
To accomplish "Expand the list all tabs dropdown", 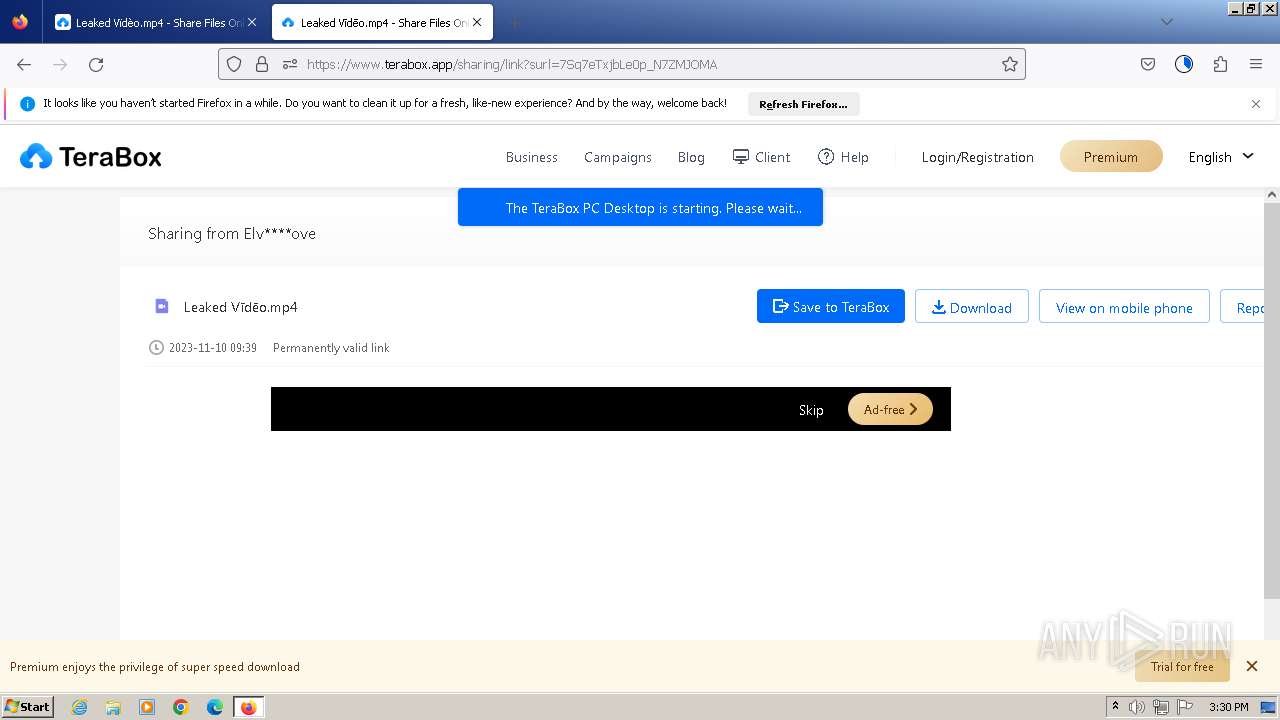I will point(1166,22).
